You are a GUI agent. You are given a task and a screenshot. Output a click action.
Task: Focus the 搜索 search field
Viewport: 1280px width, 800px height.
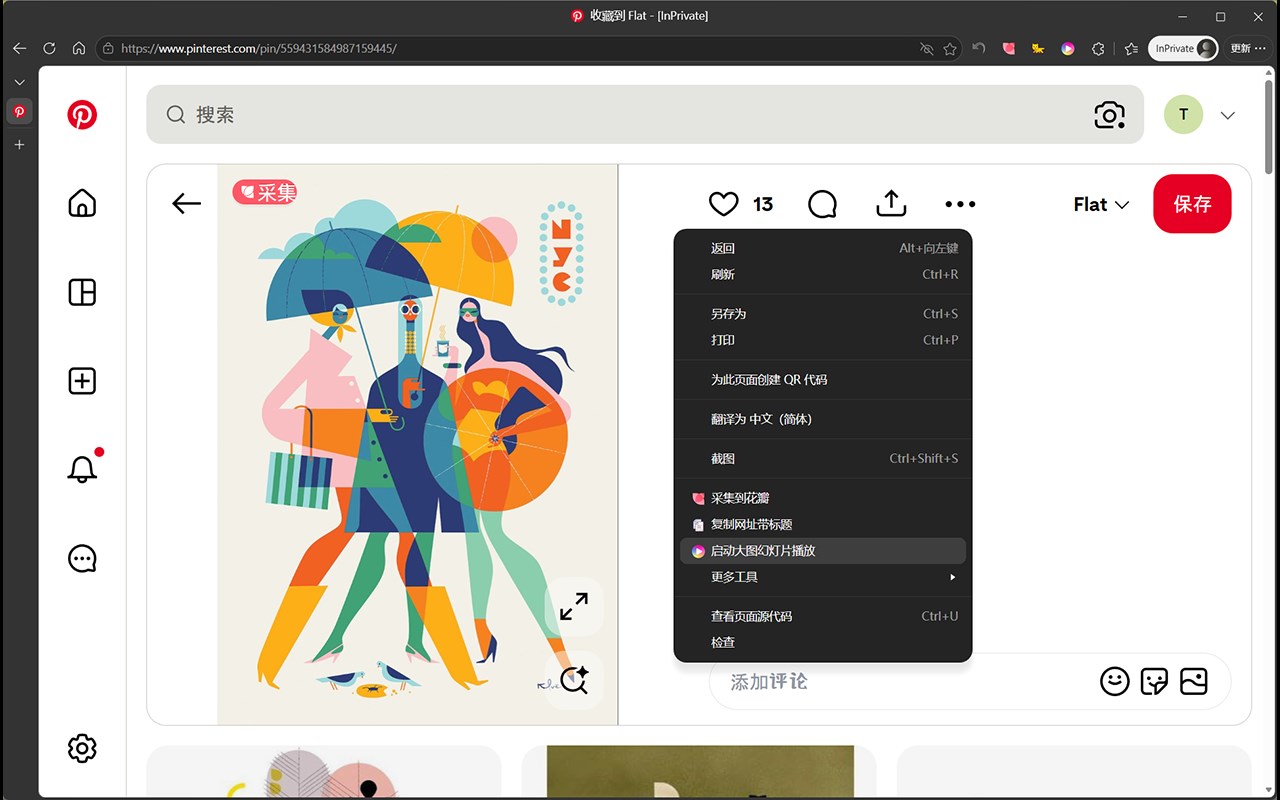[645, 115]
